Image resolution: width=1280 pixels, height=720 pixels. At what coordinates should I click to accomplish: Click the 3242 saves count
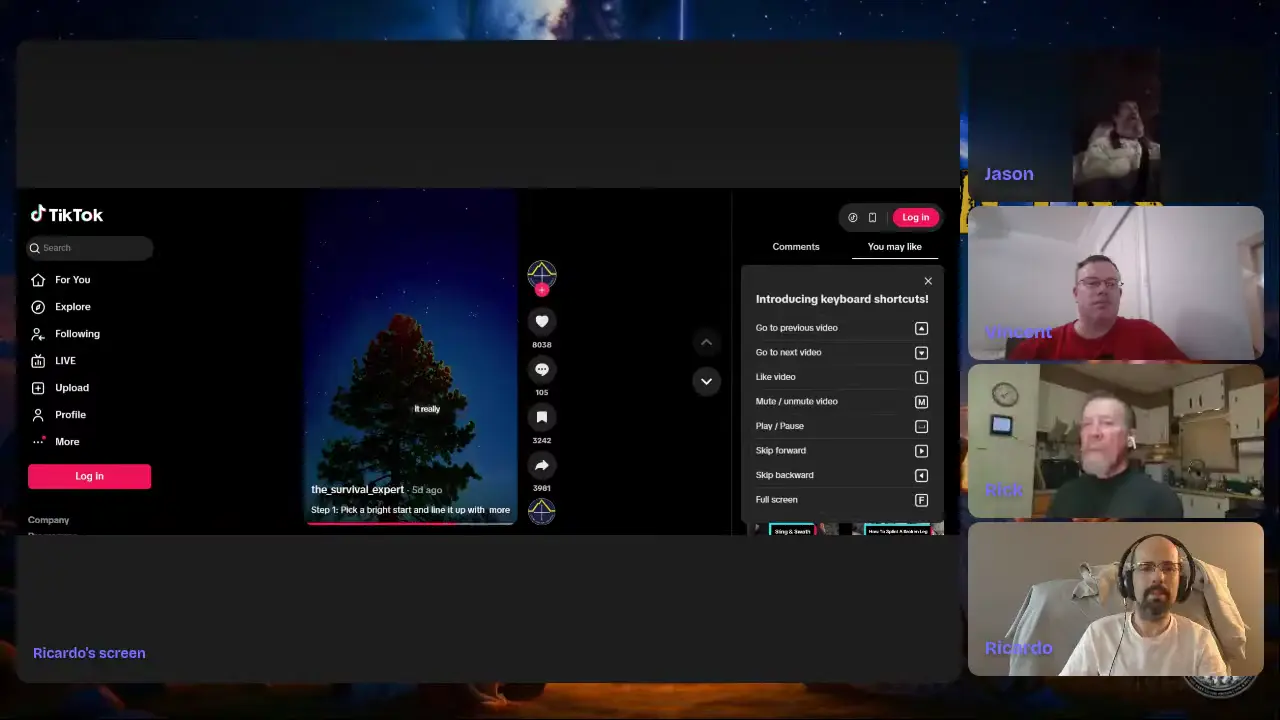click(x=542, y=441)
